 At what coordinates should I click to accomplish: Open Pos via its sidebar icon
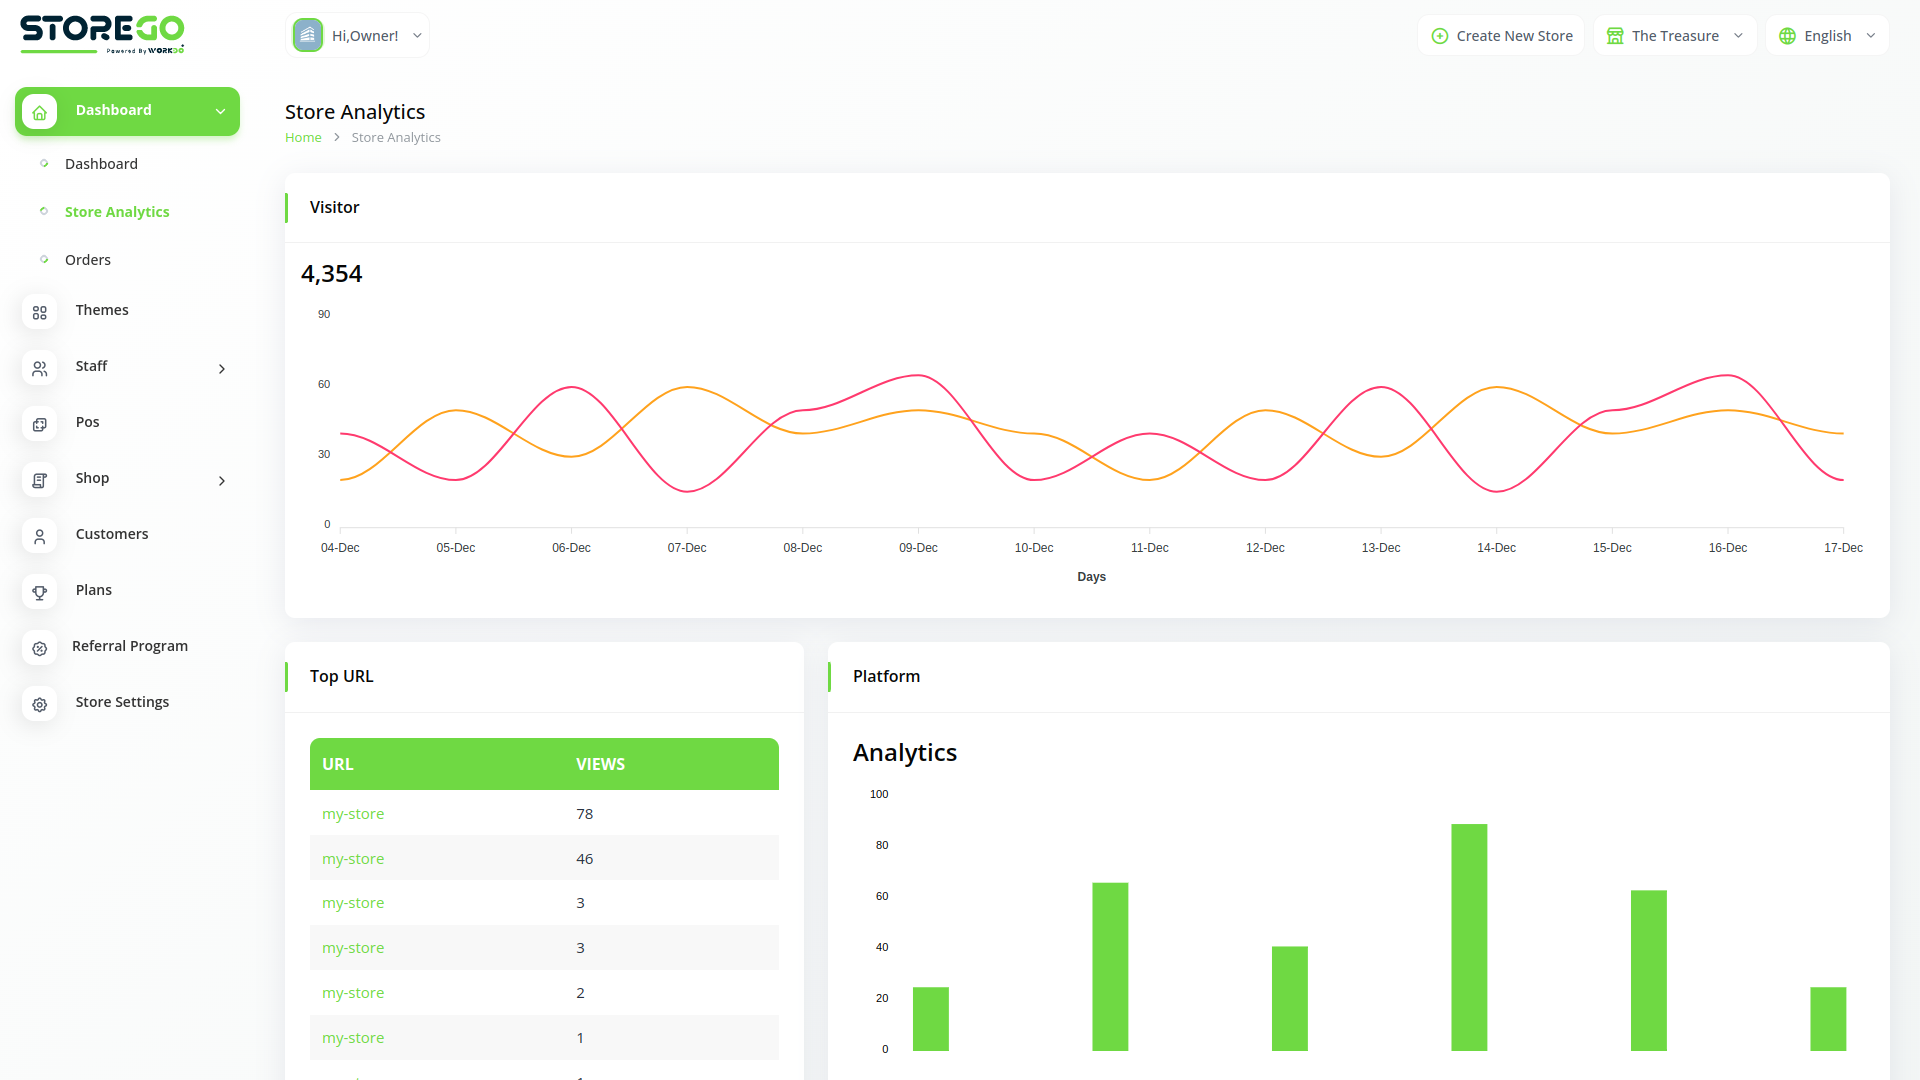pyautogui.click(x=39, y=424)
